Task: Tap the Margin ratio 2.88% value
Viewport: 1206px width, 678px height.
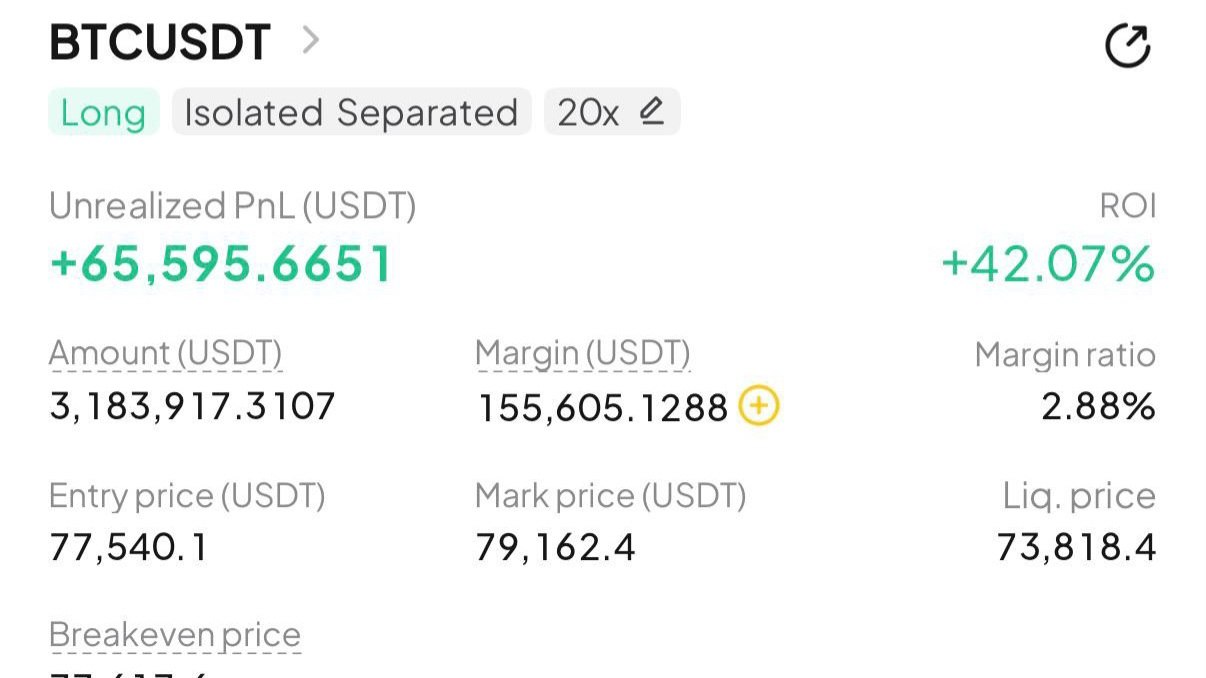Action: pos(1098,407)
